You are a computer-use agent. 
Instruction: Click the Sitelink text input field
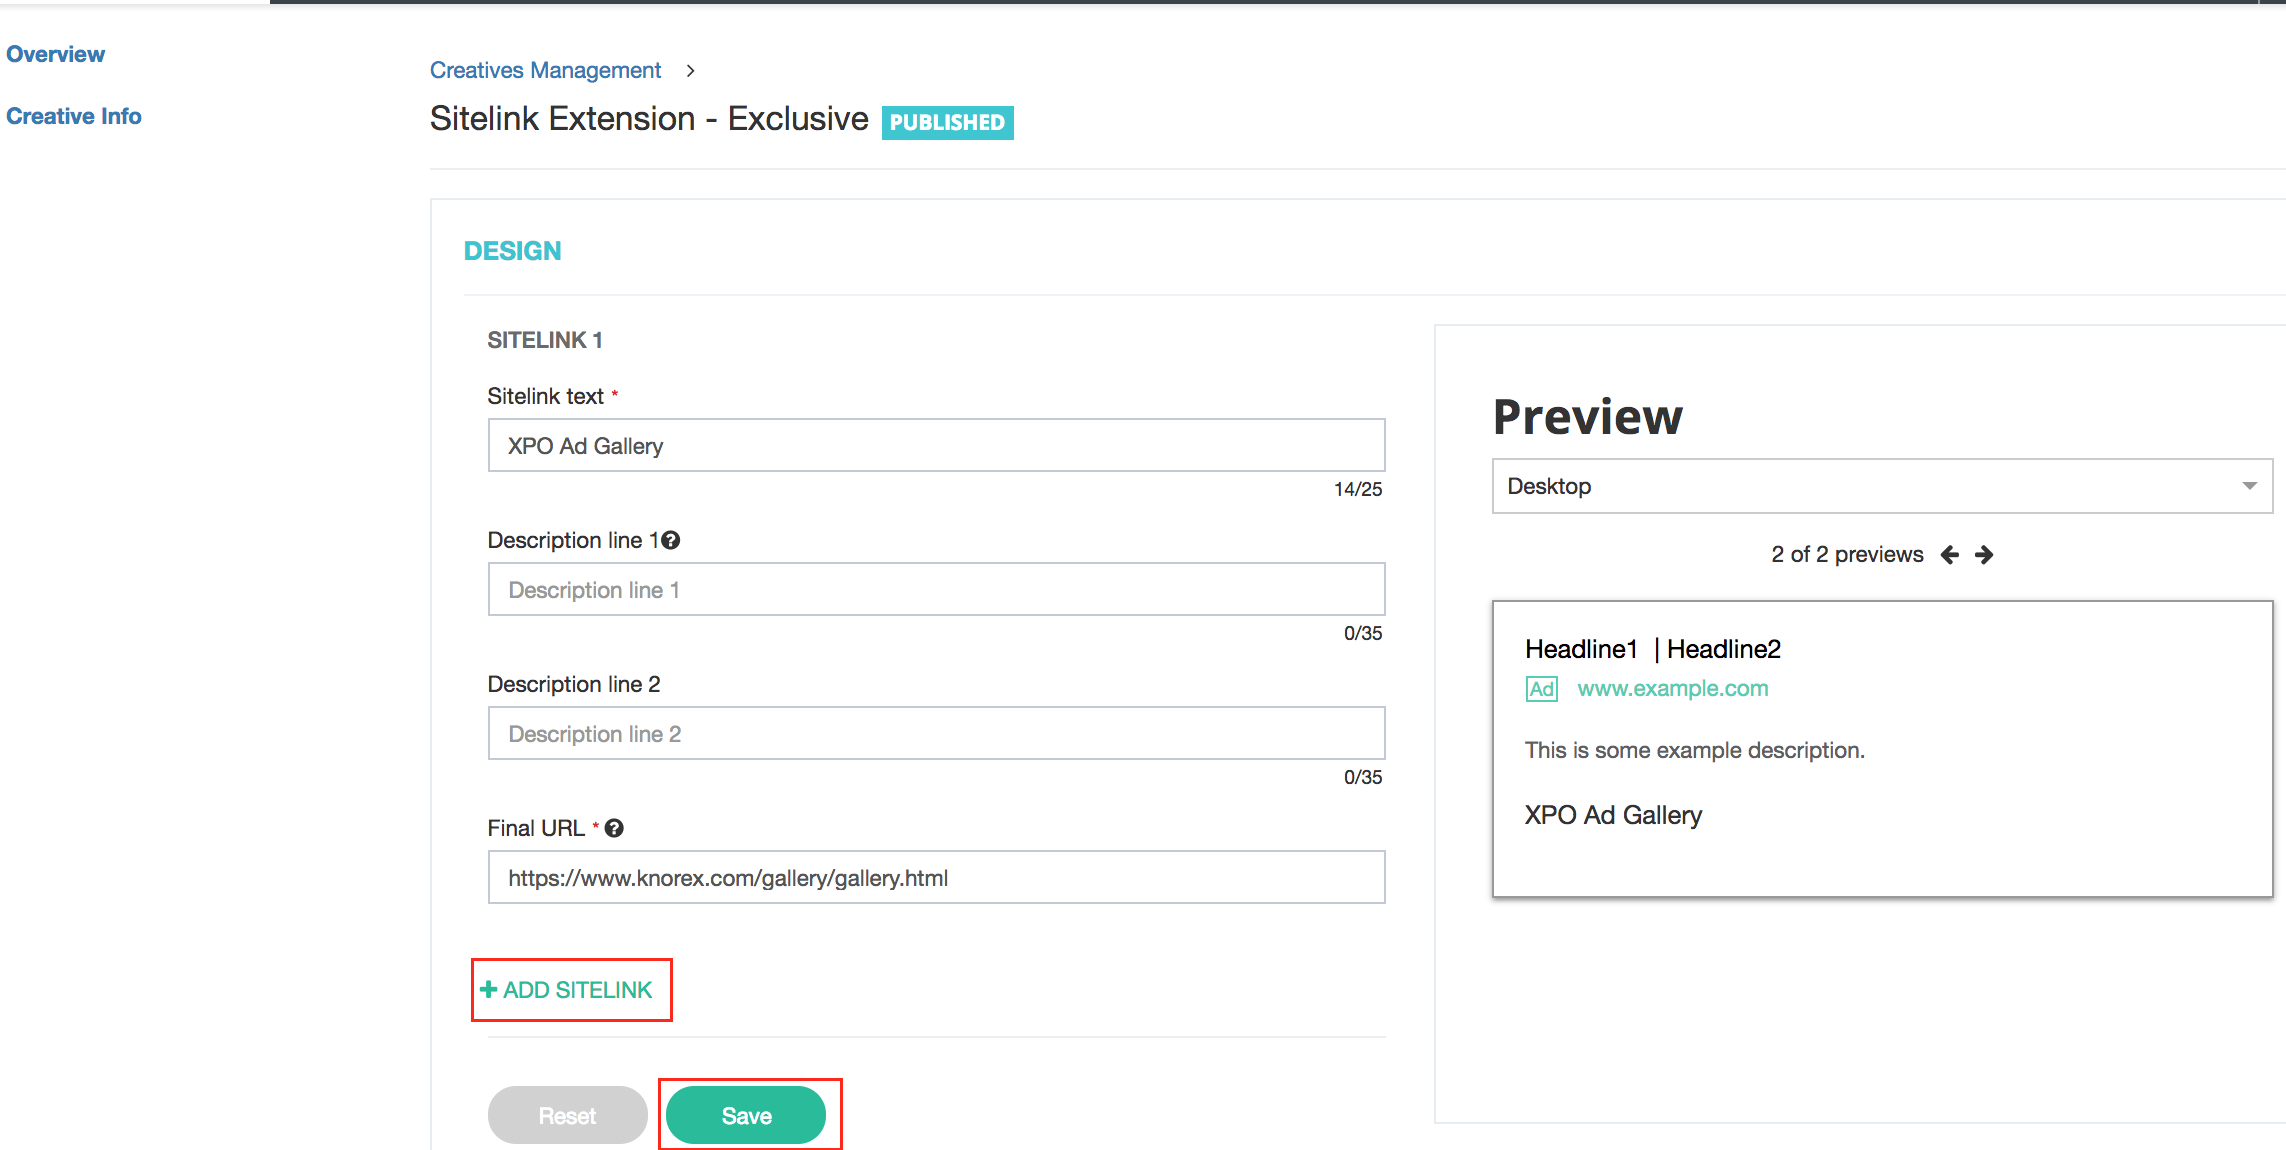(936, 446)
